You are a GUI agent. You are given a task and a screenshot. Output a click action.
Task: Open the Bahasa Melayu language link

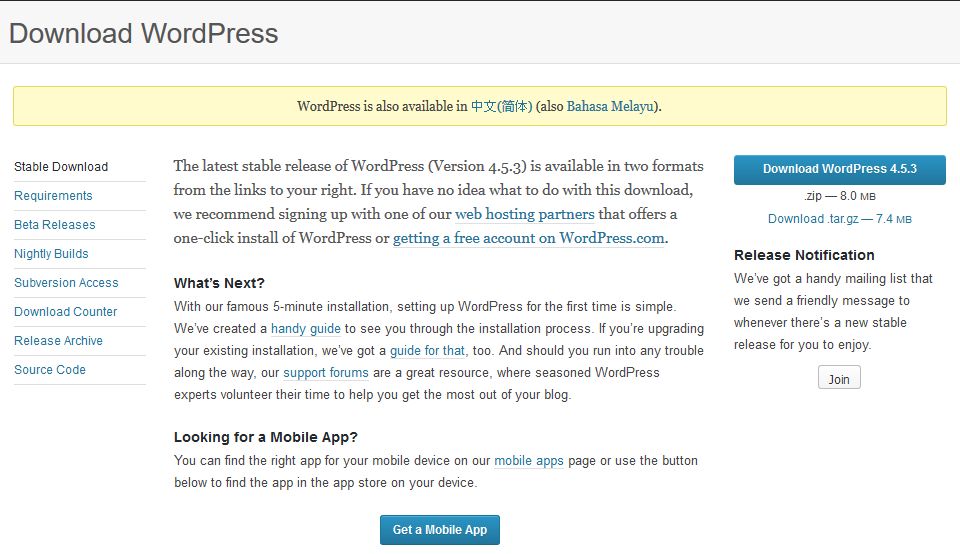point(610,106)
